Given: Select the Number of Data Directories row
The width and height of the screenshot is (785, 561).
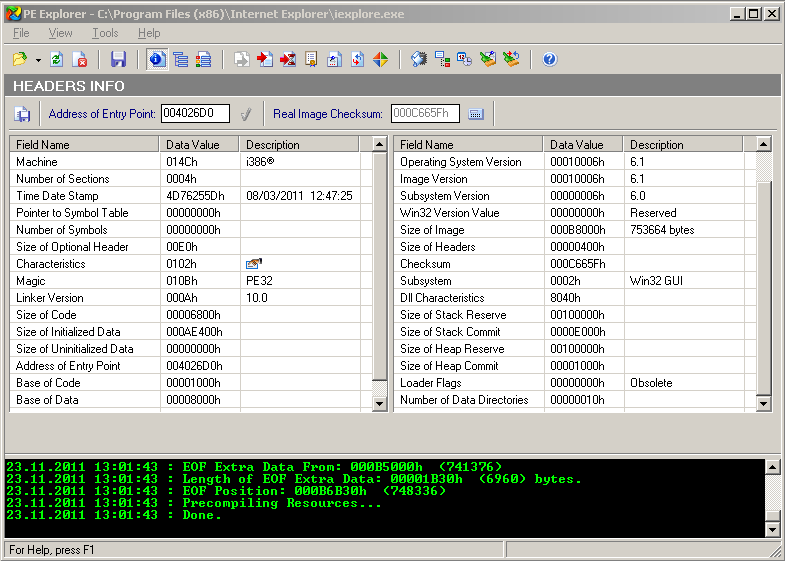Looking at the screenshot, I should tap(575, 400).
